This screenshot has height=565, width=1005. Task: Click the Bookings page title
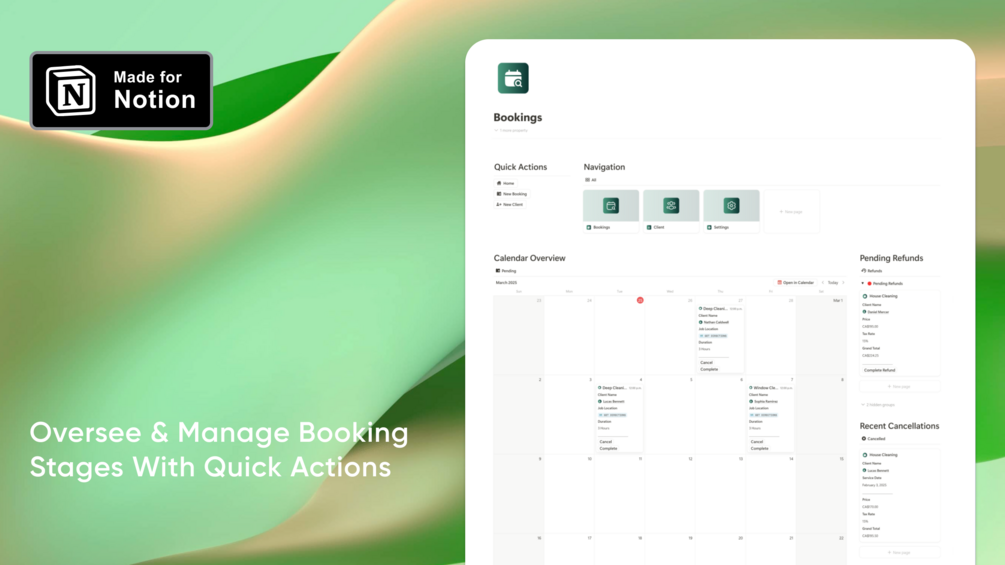(518, 117)
